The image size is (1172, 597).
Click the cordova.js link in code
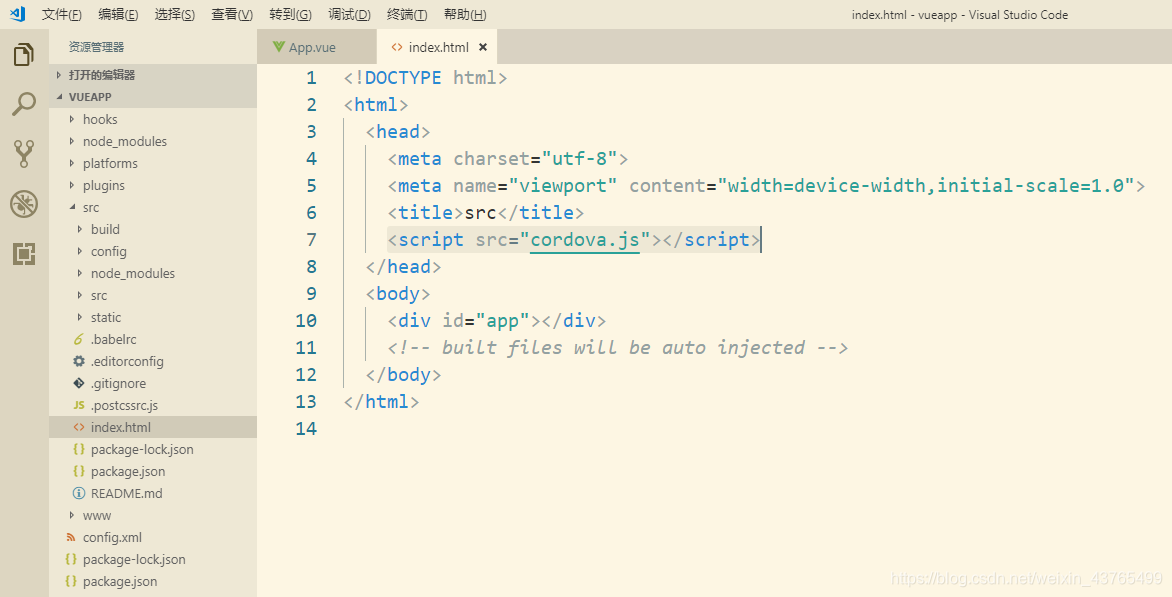(x=585, y=240)
